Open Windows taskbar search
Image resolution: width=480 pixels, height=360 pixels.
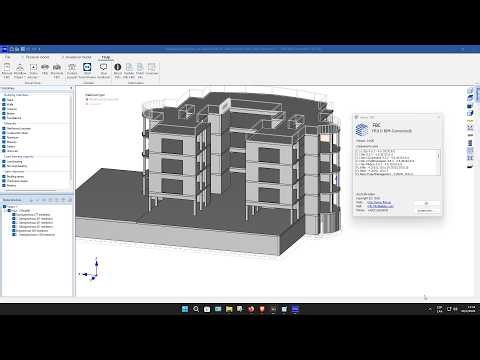coord(196,309)
